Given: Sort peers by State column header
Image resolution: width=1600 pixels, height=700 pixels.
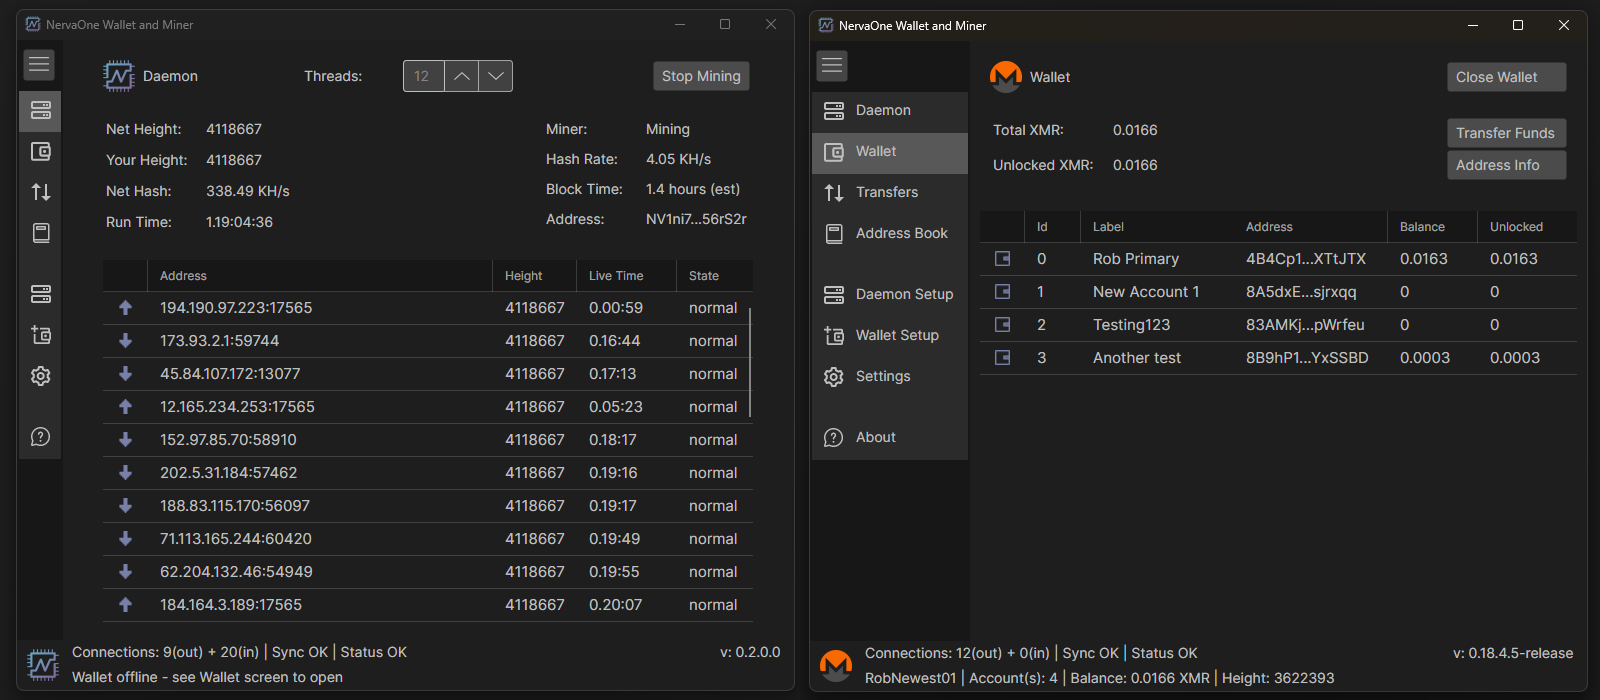Looking at the screenshot, I should [x=714, y=276].
